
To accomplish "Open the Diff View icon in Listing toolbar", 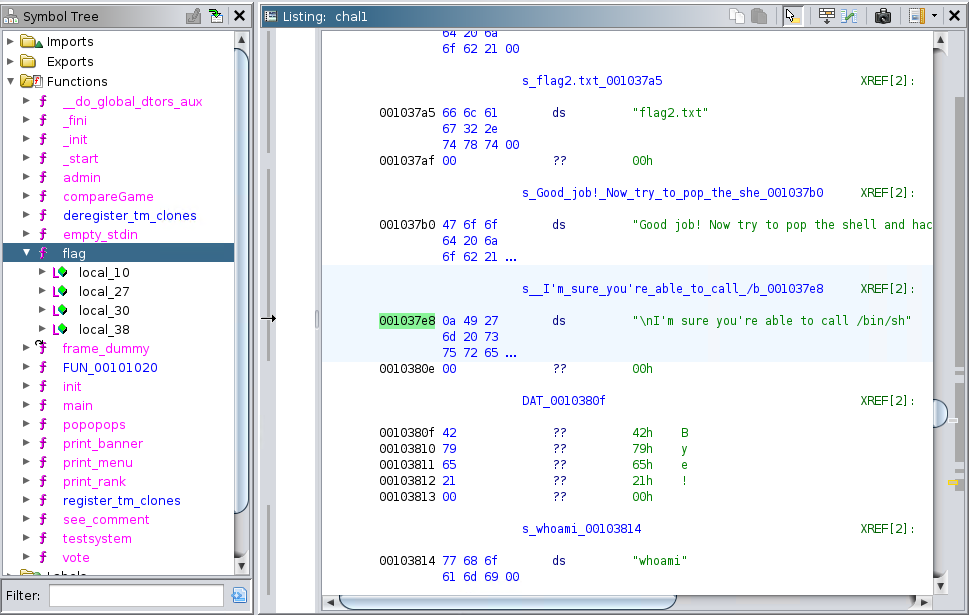I will tap(849, 16).
